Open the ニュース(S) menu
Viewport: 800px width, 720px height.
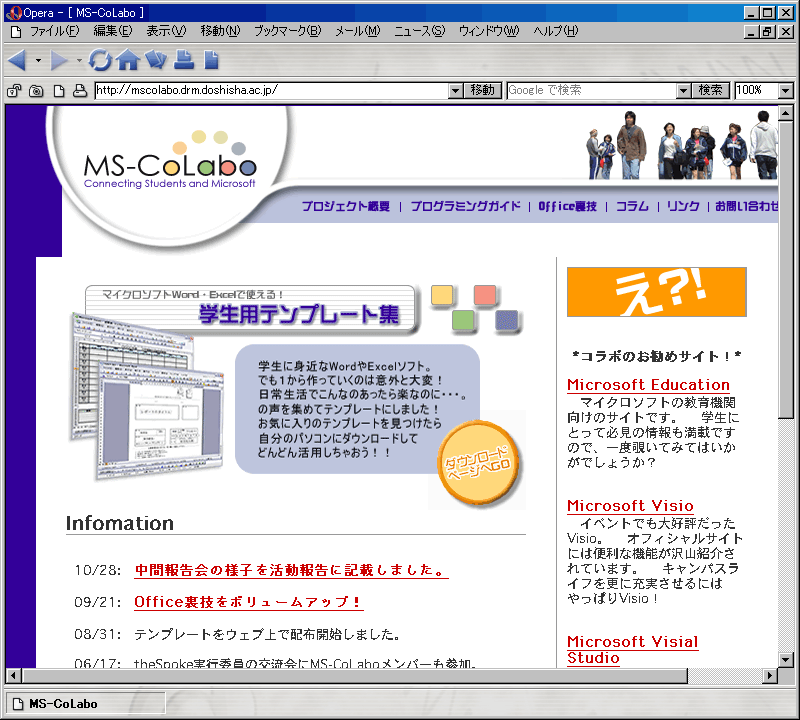[419, 31]
